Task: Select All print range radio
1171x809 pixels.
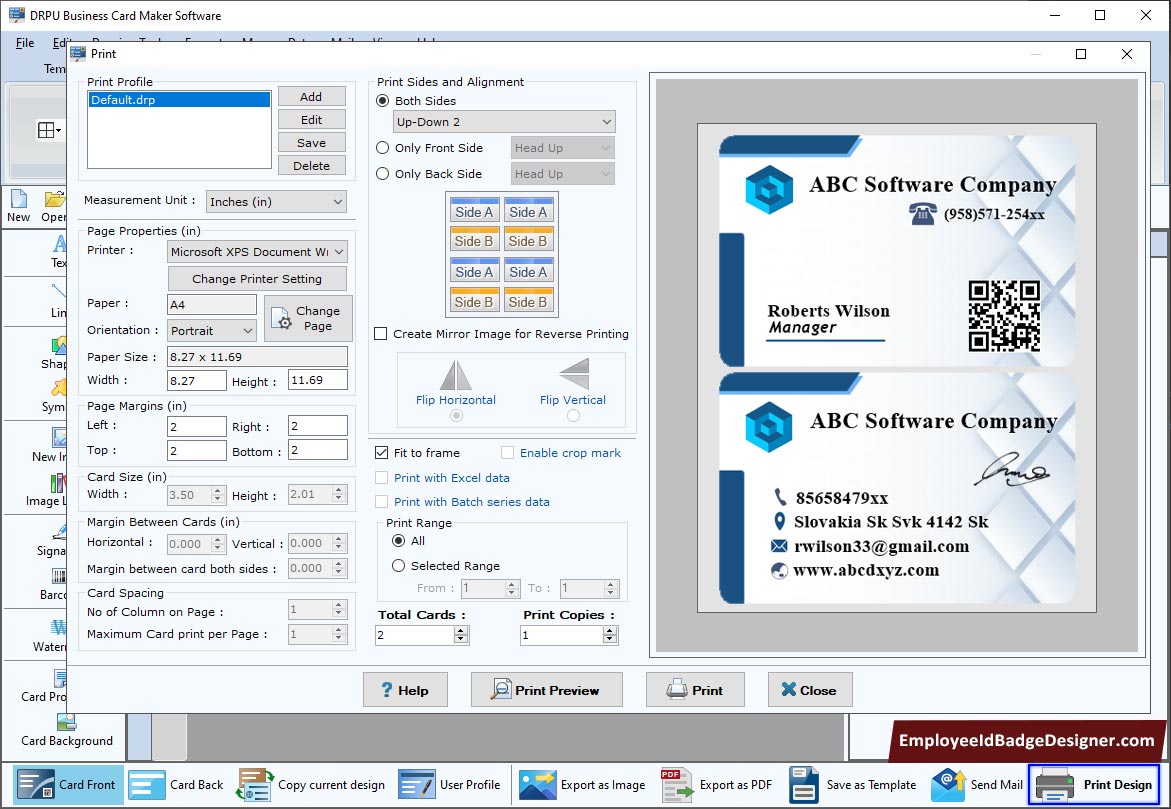Action: click(399, 540)
